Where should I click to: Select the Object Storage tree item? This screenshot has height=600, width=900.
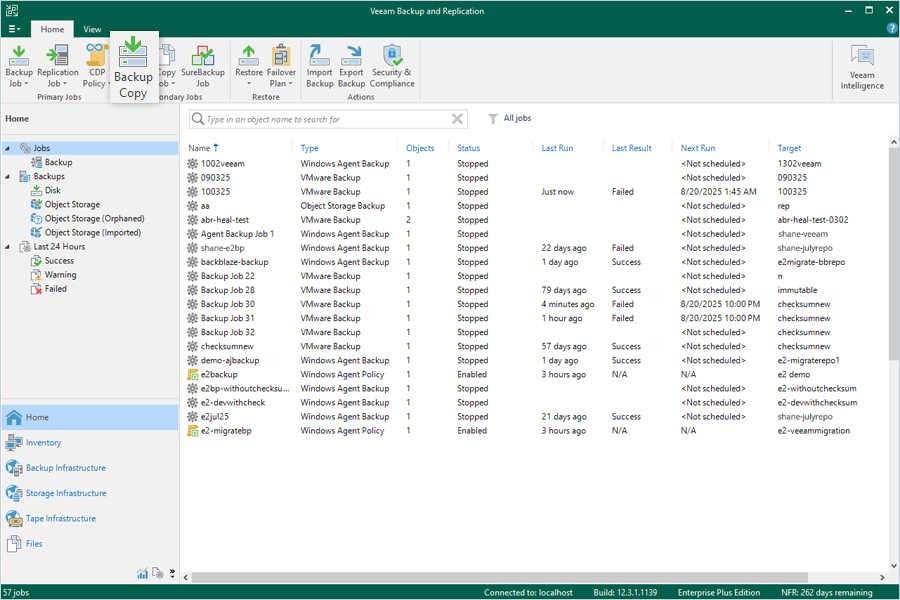click(65, 204)
